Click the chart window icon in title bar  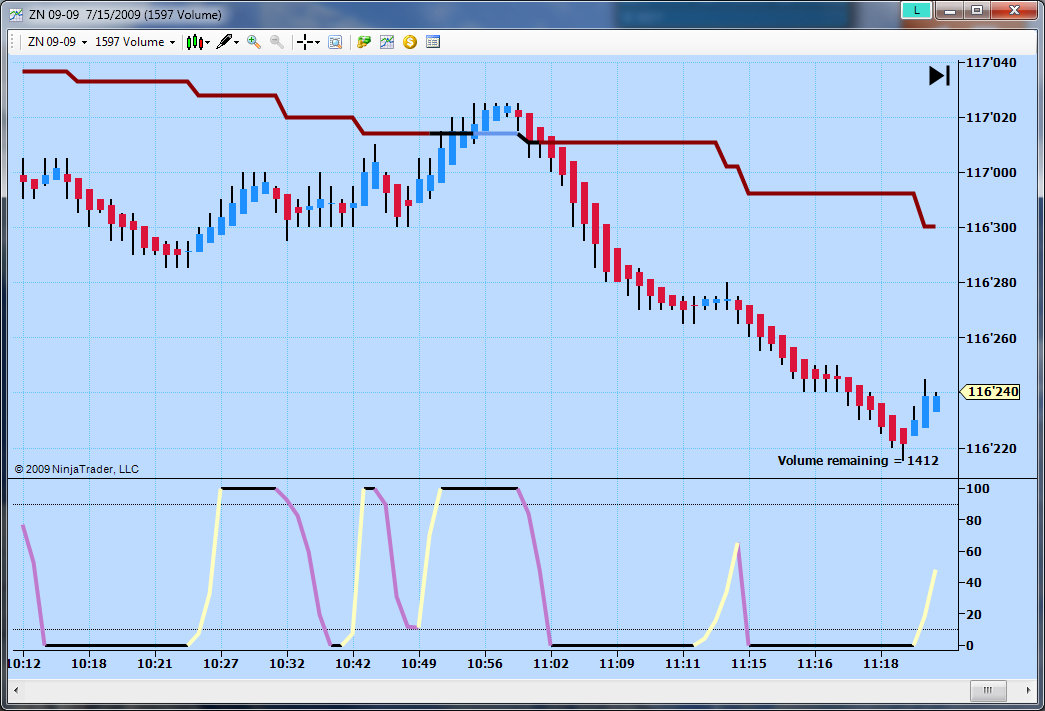pyautogui.click(x=16, y=14)
